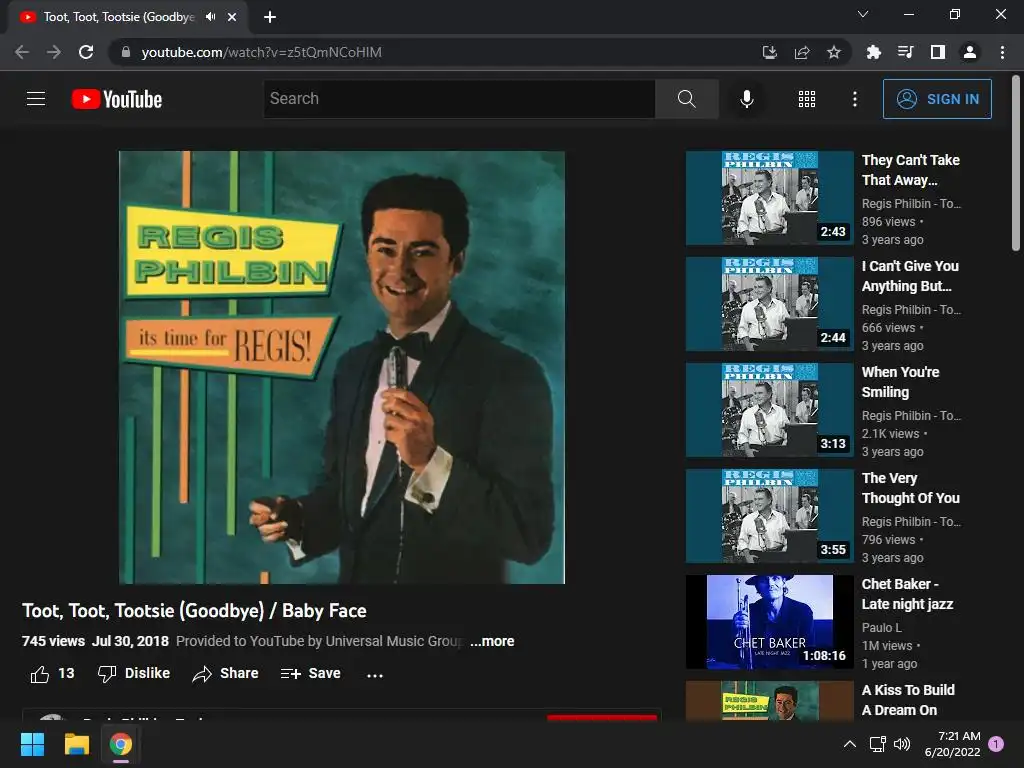
Task: Click the search magnifier button
Action: pyautogui.click(x=686, y=99)
